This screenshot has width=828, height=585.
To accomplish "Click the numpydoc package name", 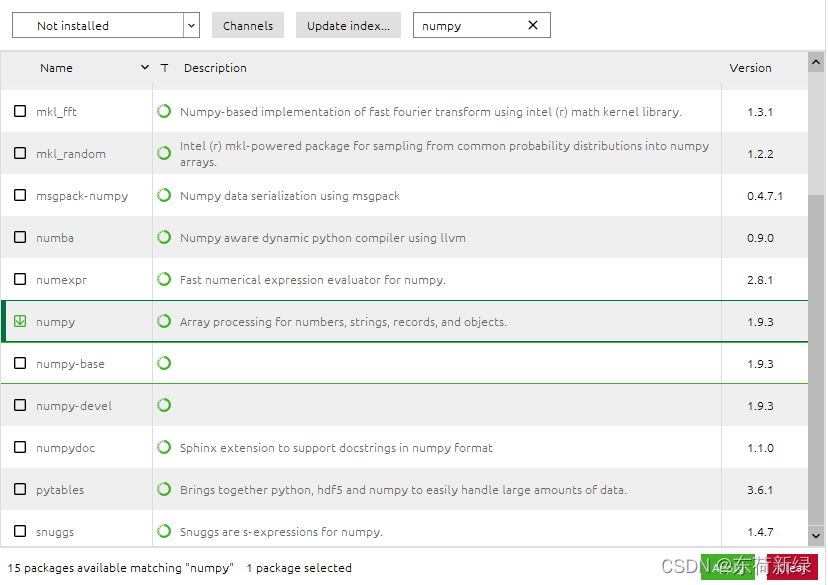I will click(x=65, y=448).
